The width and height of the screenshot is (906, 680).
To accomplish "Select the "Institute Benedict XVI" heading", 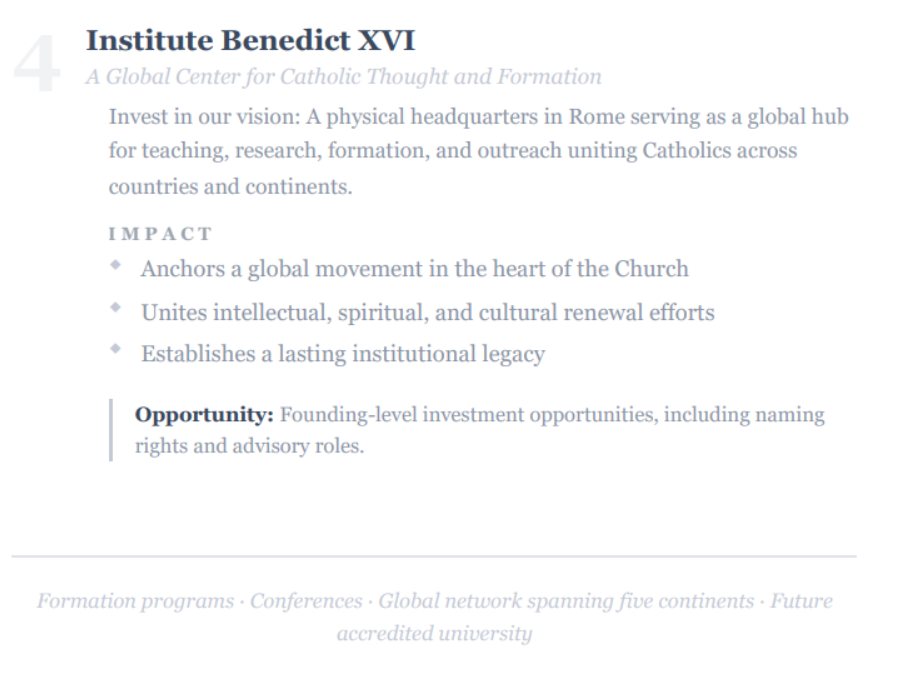I will pyautogui.click(x=250, y=42).
